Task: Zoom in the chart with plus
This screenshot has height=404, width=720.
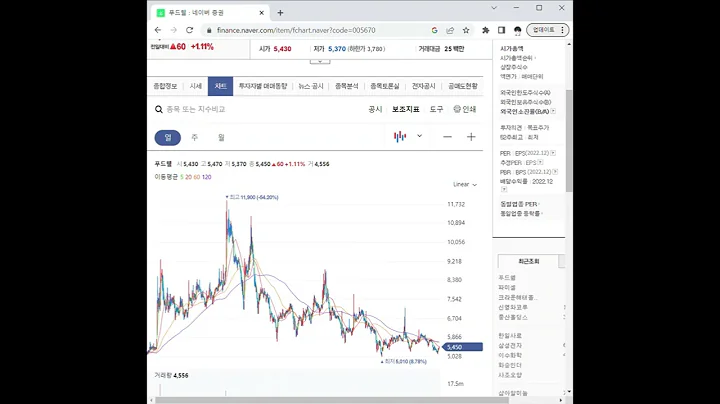Action: (x=471, y=137)
